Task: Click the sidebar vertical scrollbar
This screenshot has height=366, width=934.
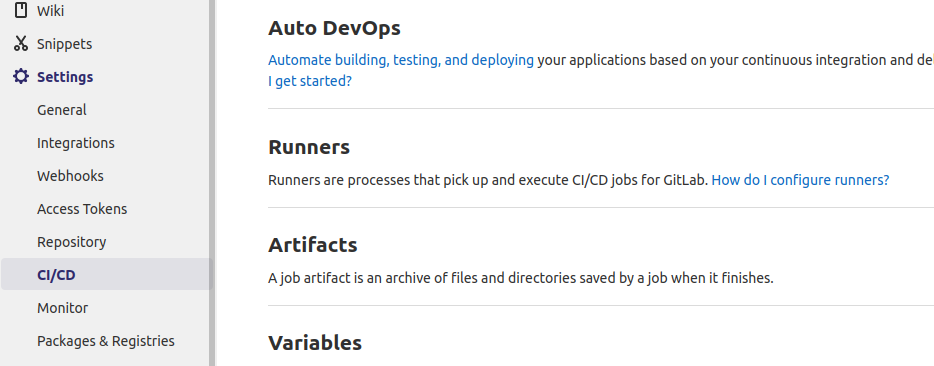Action: point(211,183)
